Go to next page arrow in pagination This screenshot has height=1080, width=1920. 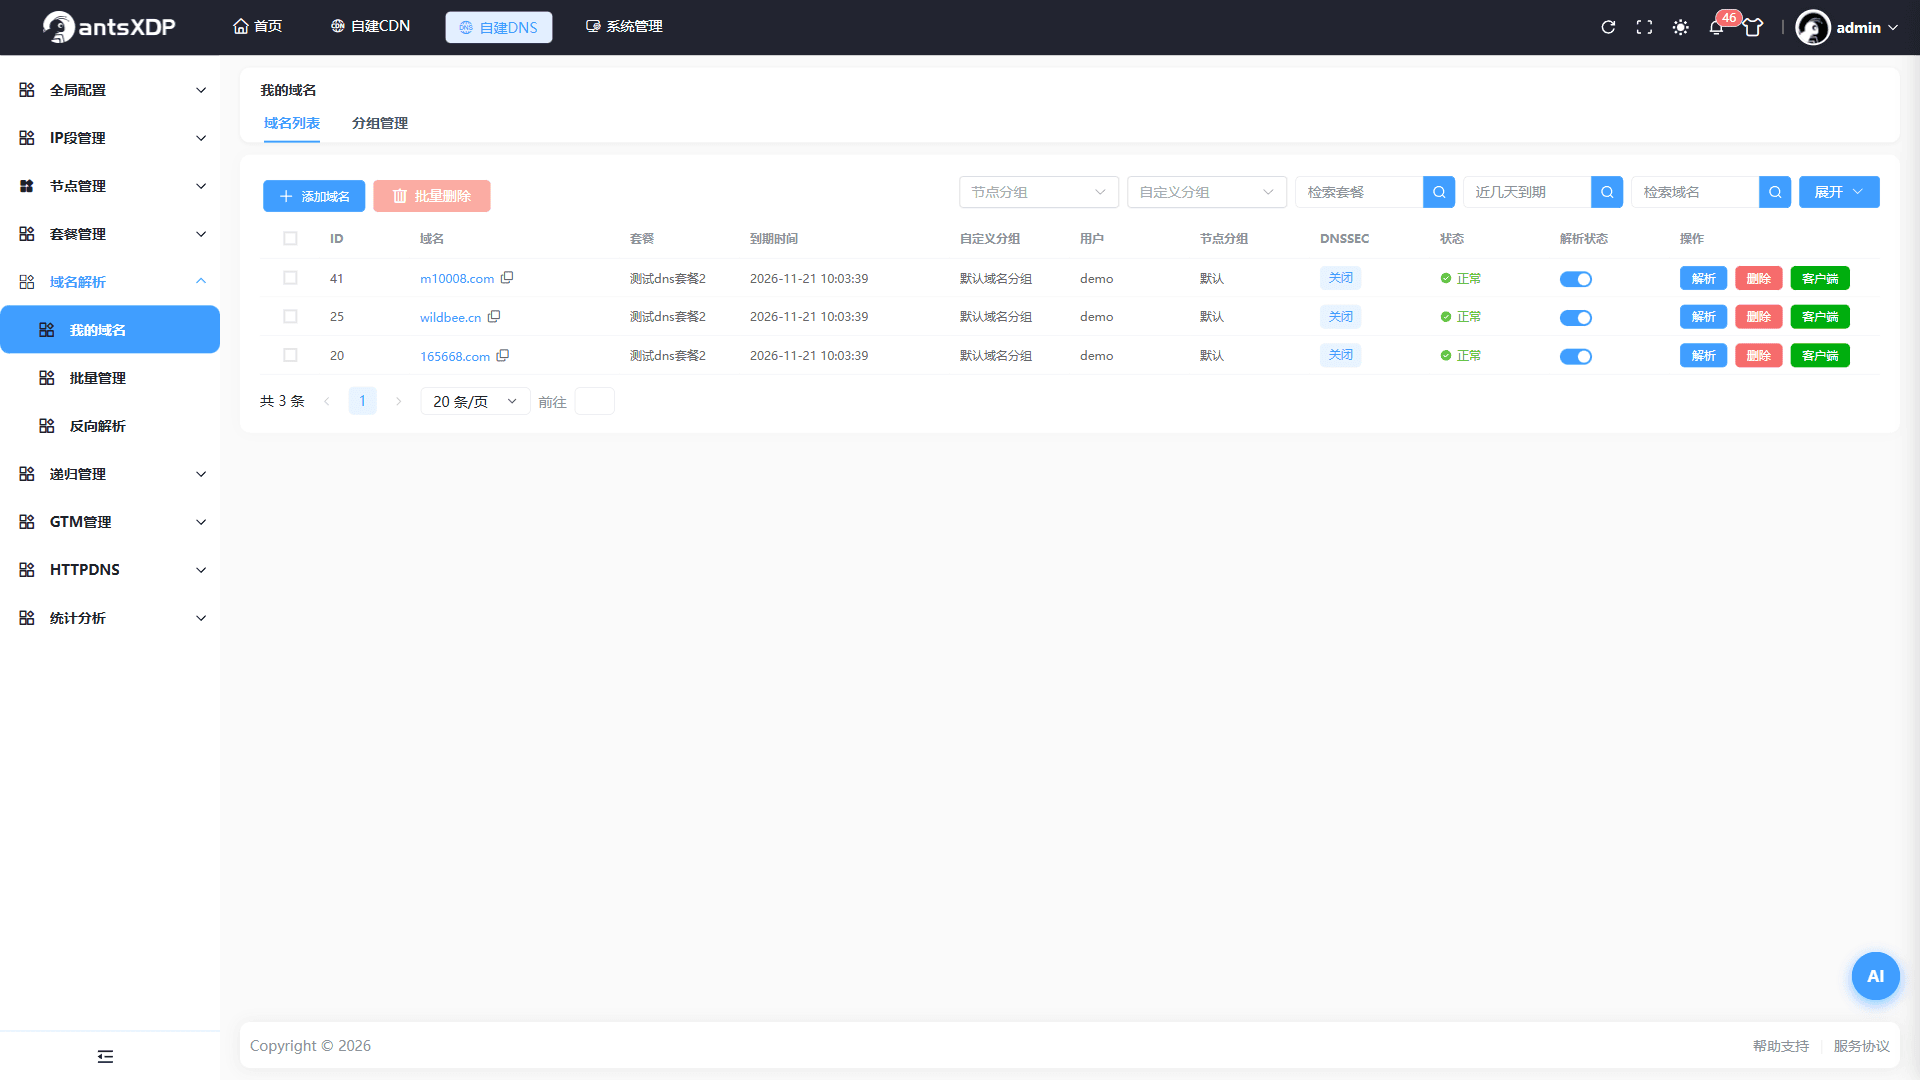tap(398, 401)
